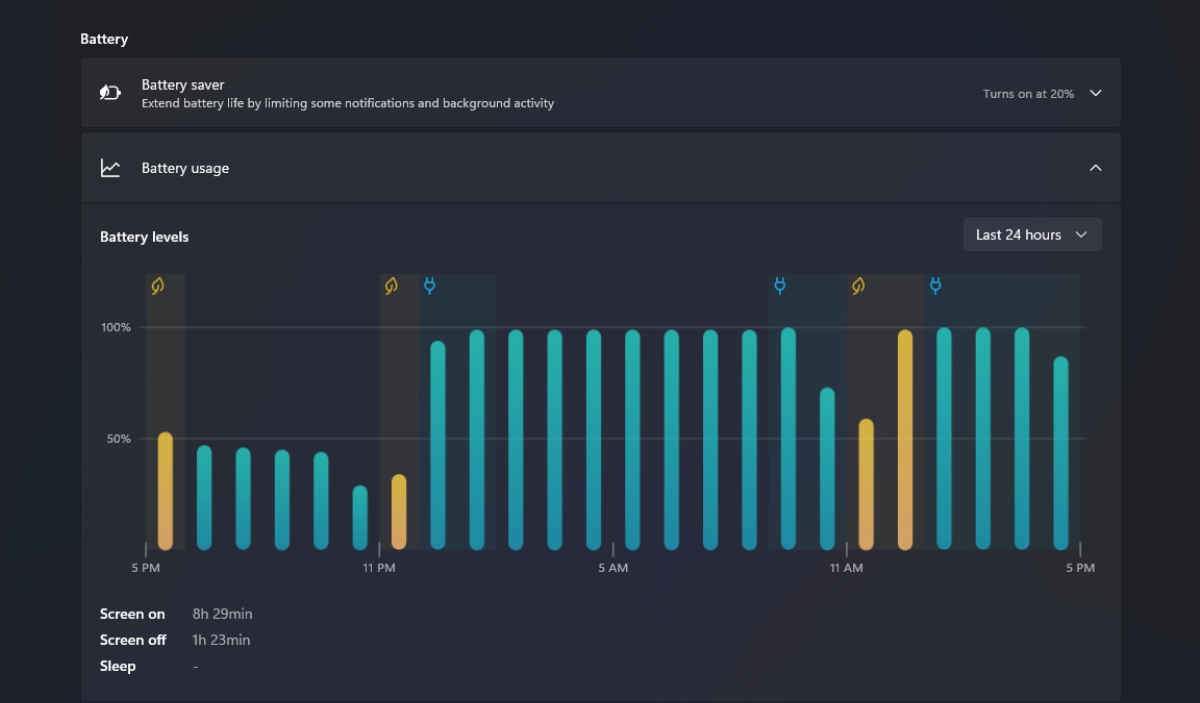Collapse the Battery usage section chevron
Screen dimensions: 1200x703
(1095, 168)
